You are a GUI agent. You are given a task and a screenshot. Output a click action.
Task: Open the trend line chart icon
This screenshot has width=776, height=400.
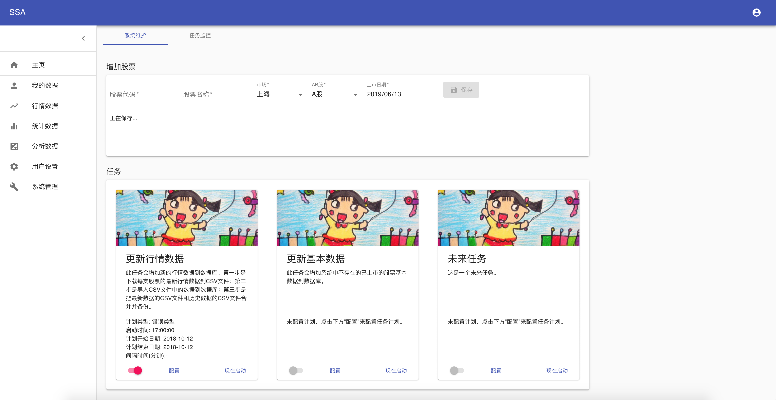[14, 105]
